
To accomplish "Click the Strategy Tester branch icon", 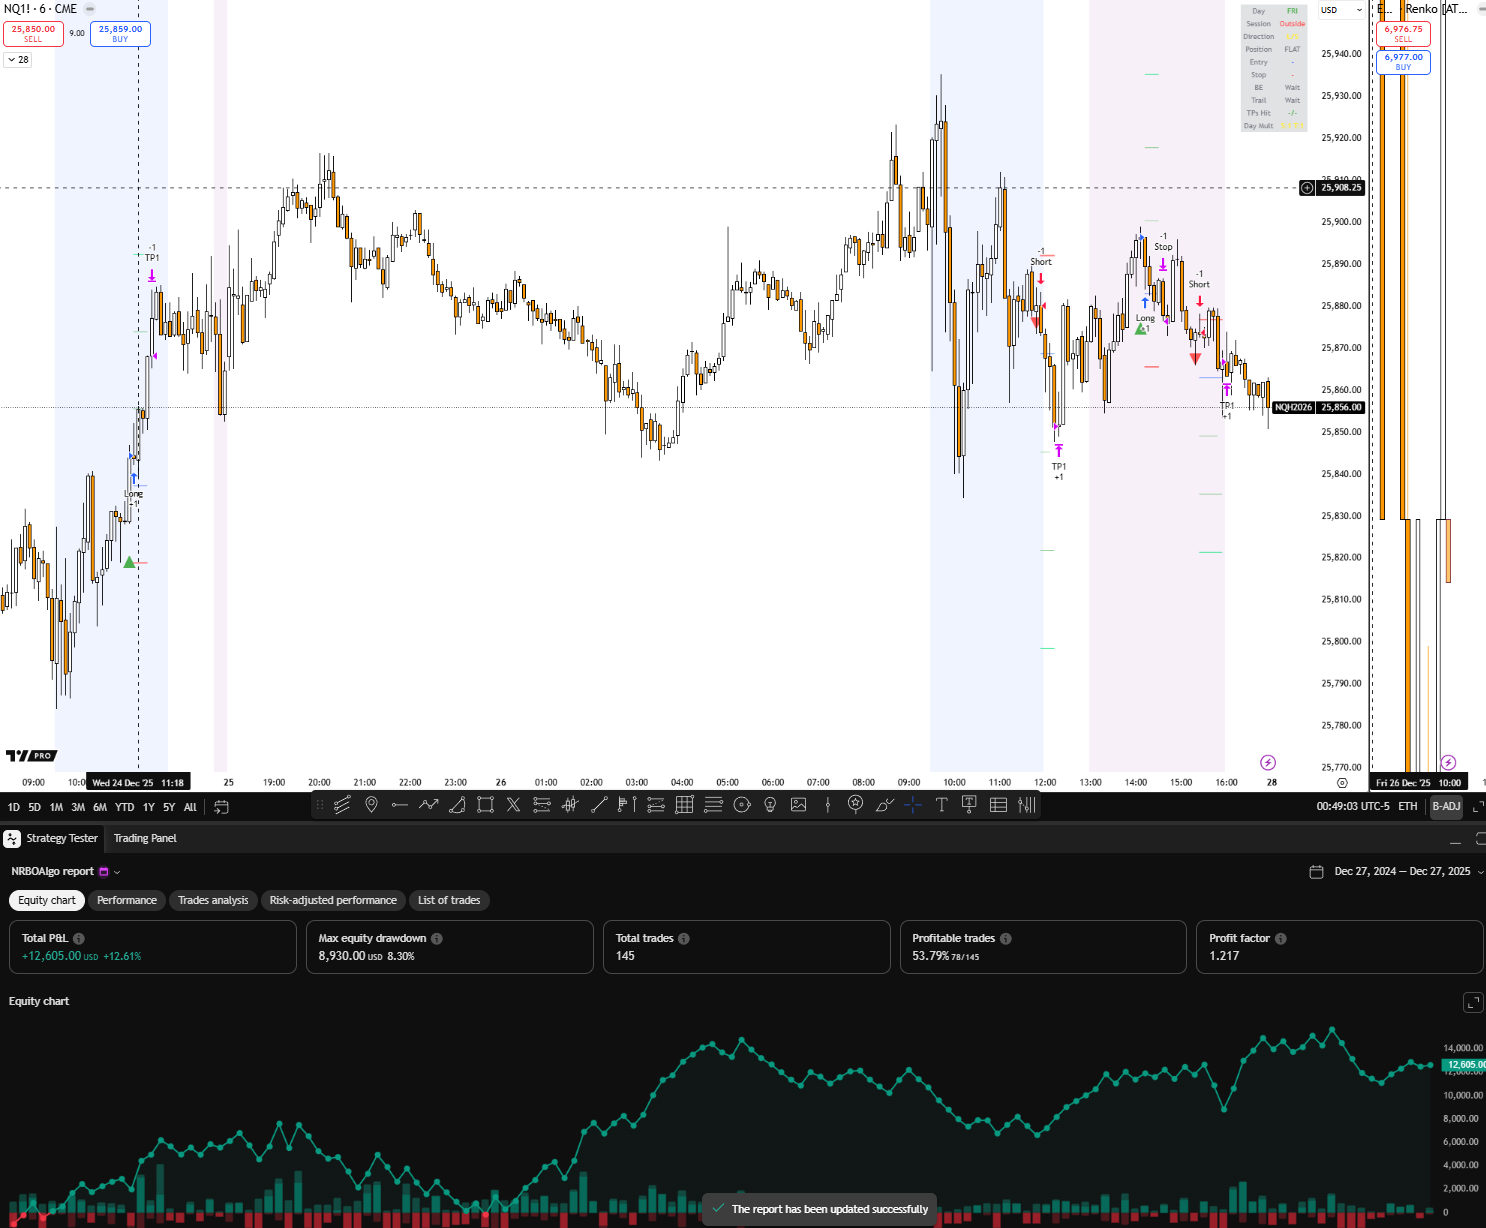I will point(10,838).
